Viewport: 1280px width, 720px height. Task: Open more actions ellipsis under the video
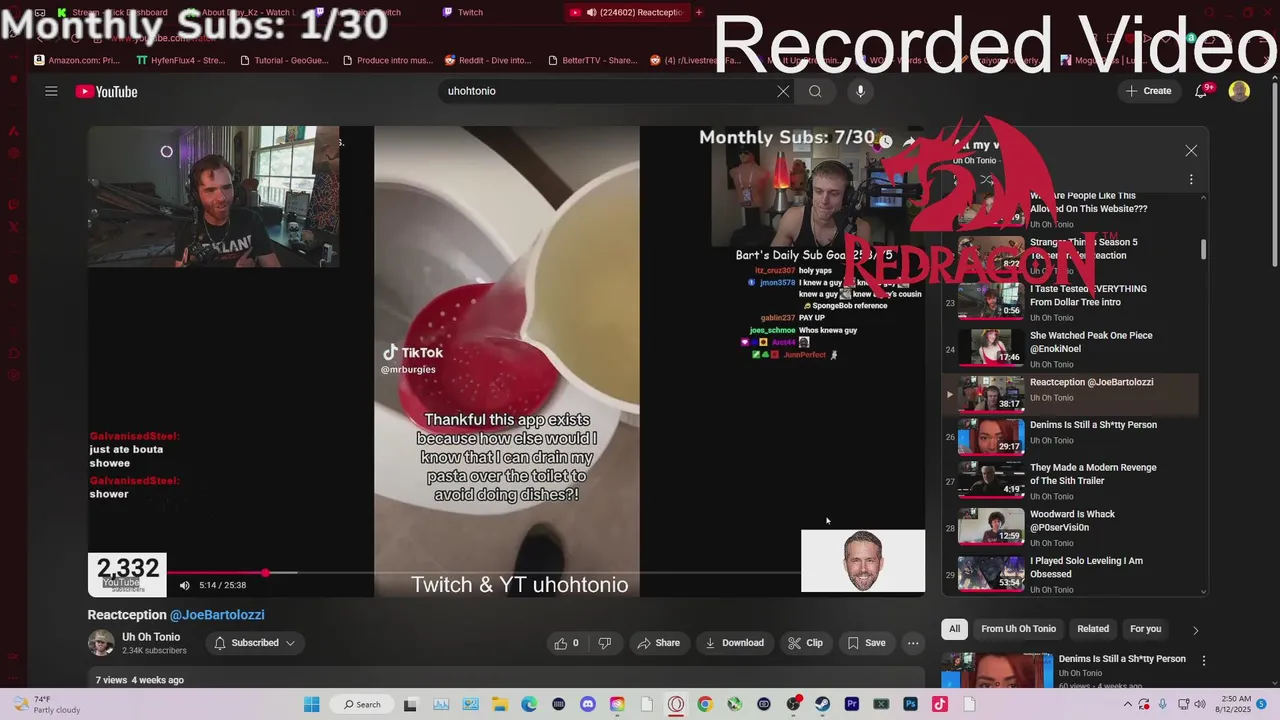(x=913, y=643)
